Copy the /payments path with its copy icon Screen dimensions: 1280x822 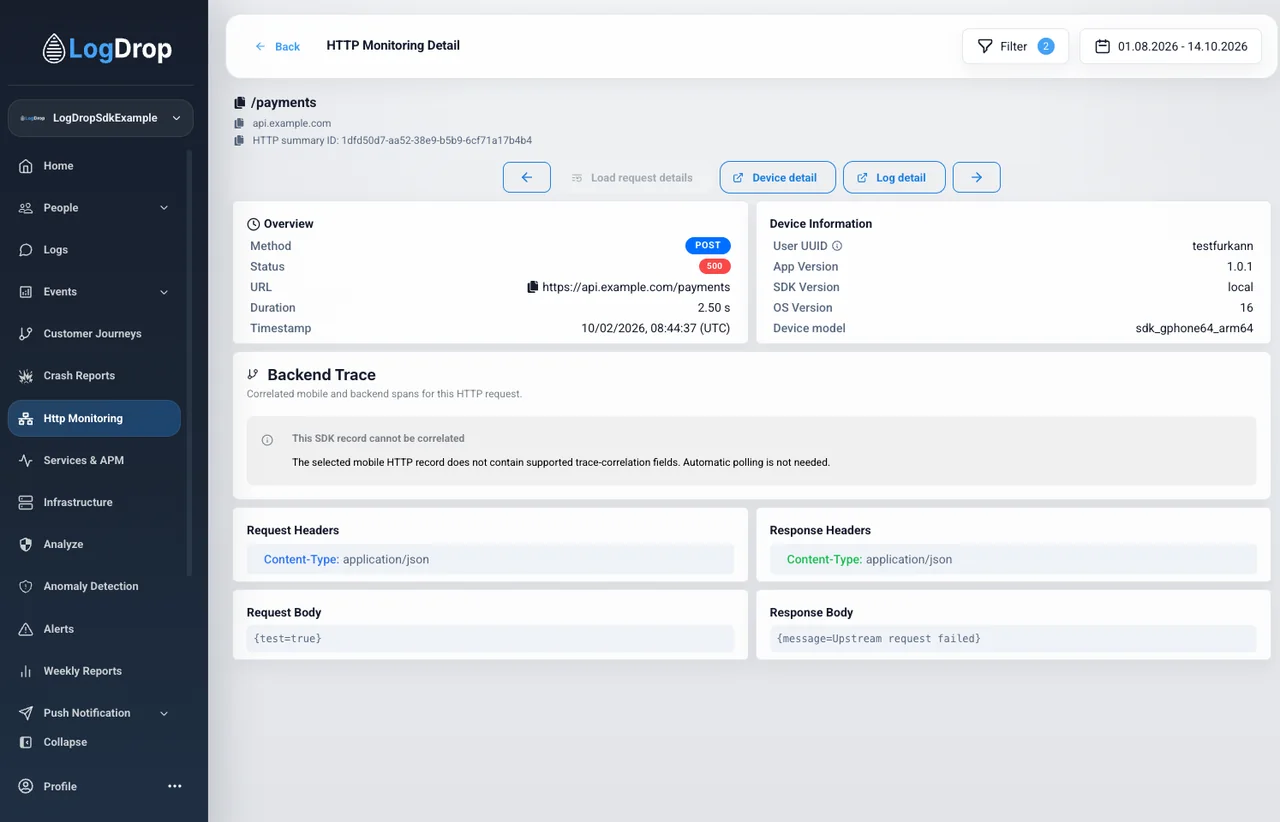(239, 102)
